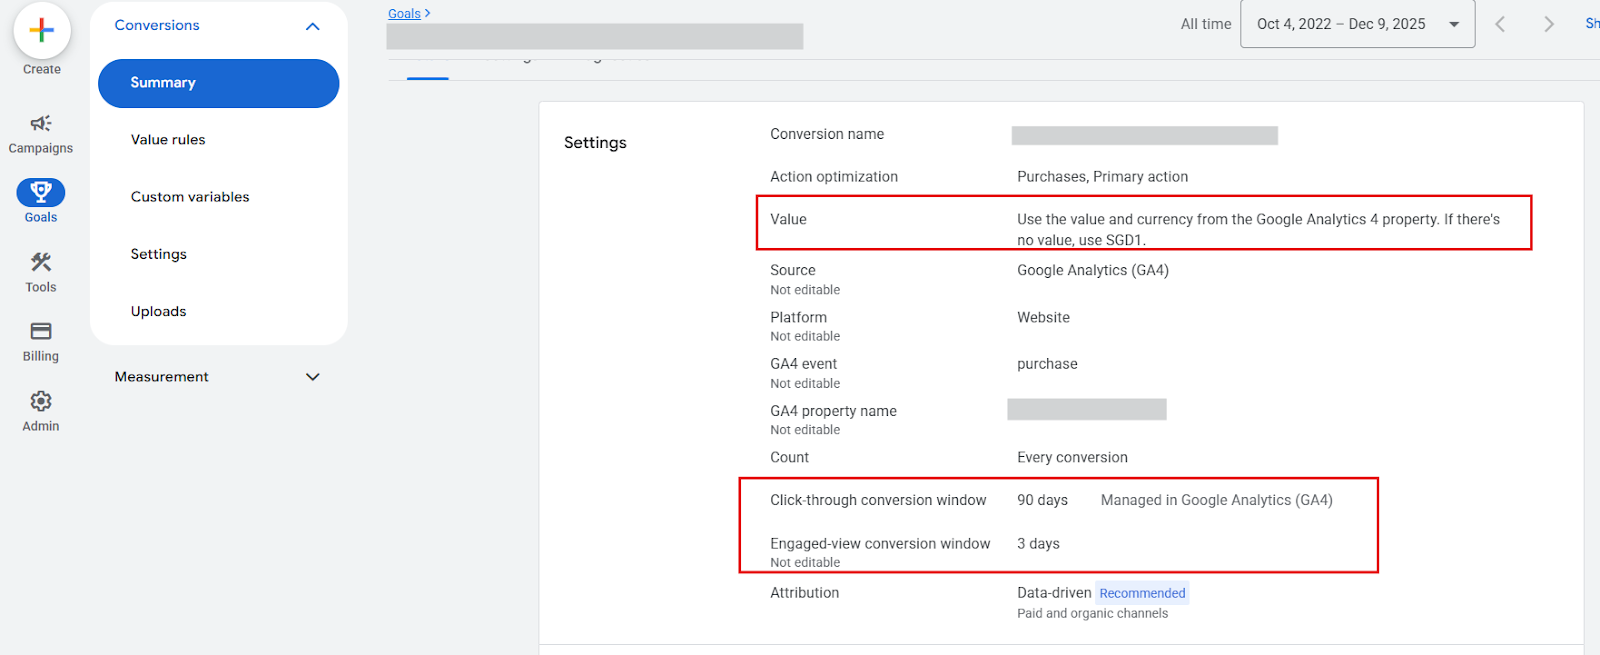Screen dimensions: 1600x655
Task: Click Paid and organic channels text
Action: [1092, 614]
